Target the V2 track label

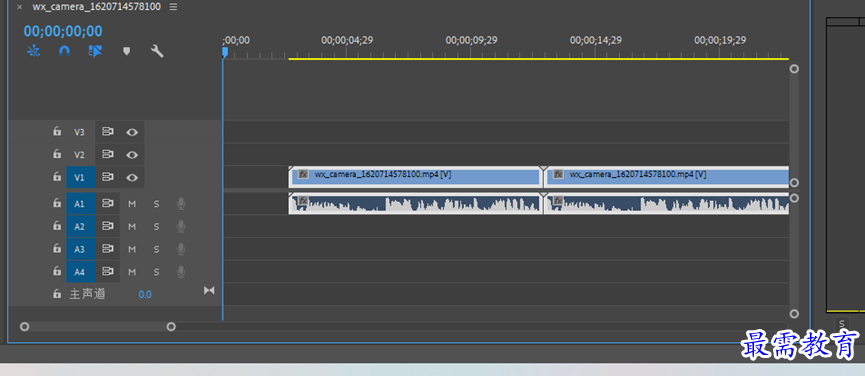pyautogui.click(x=80, y=154)
